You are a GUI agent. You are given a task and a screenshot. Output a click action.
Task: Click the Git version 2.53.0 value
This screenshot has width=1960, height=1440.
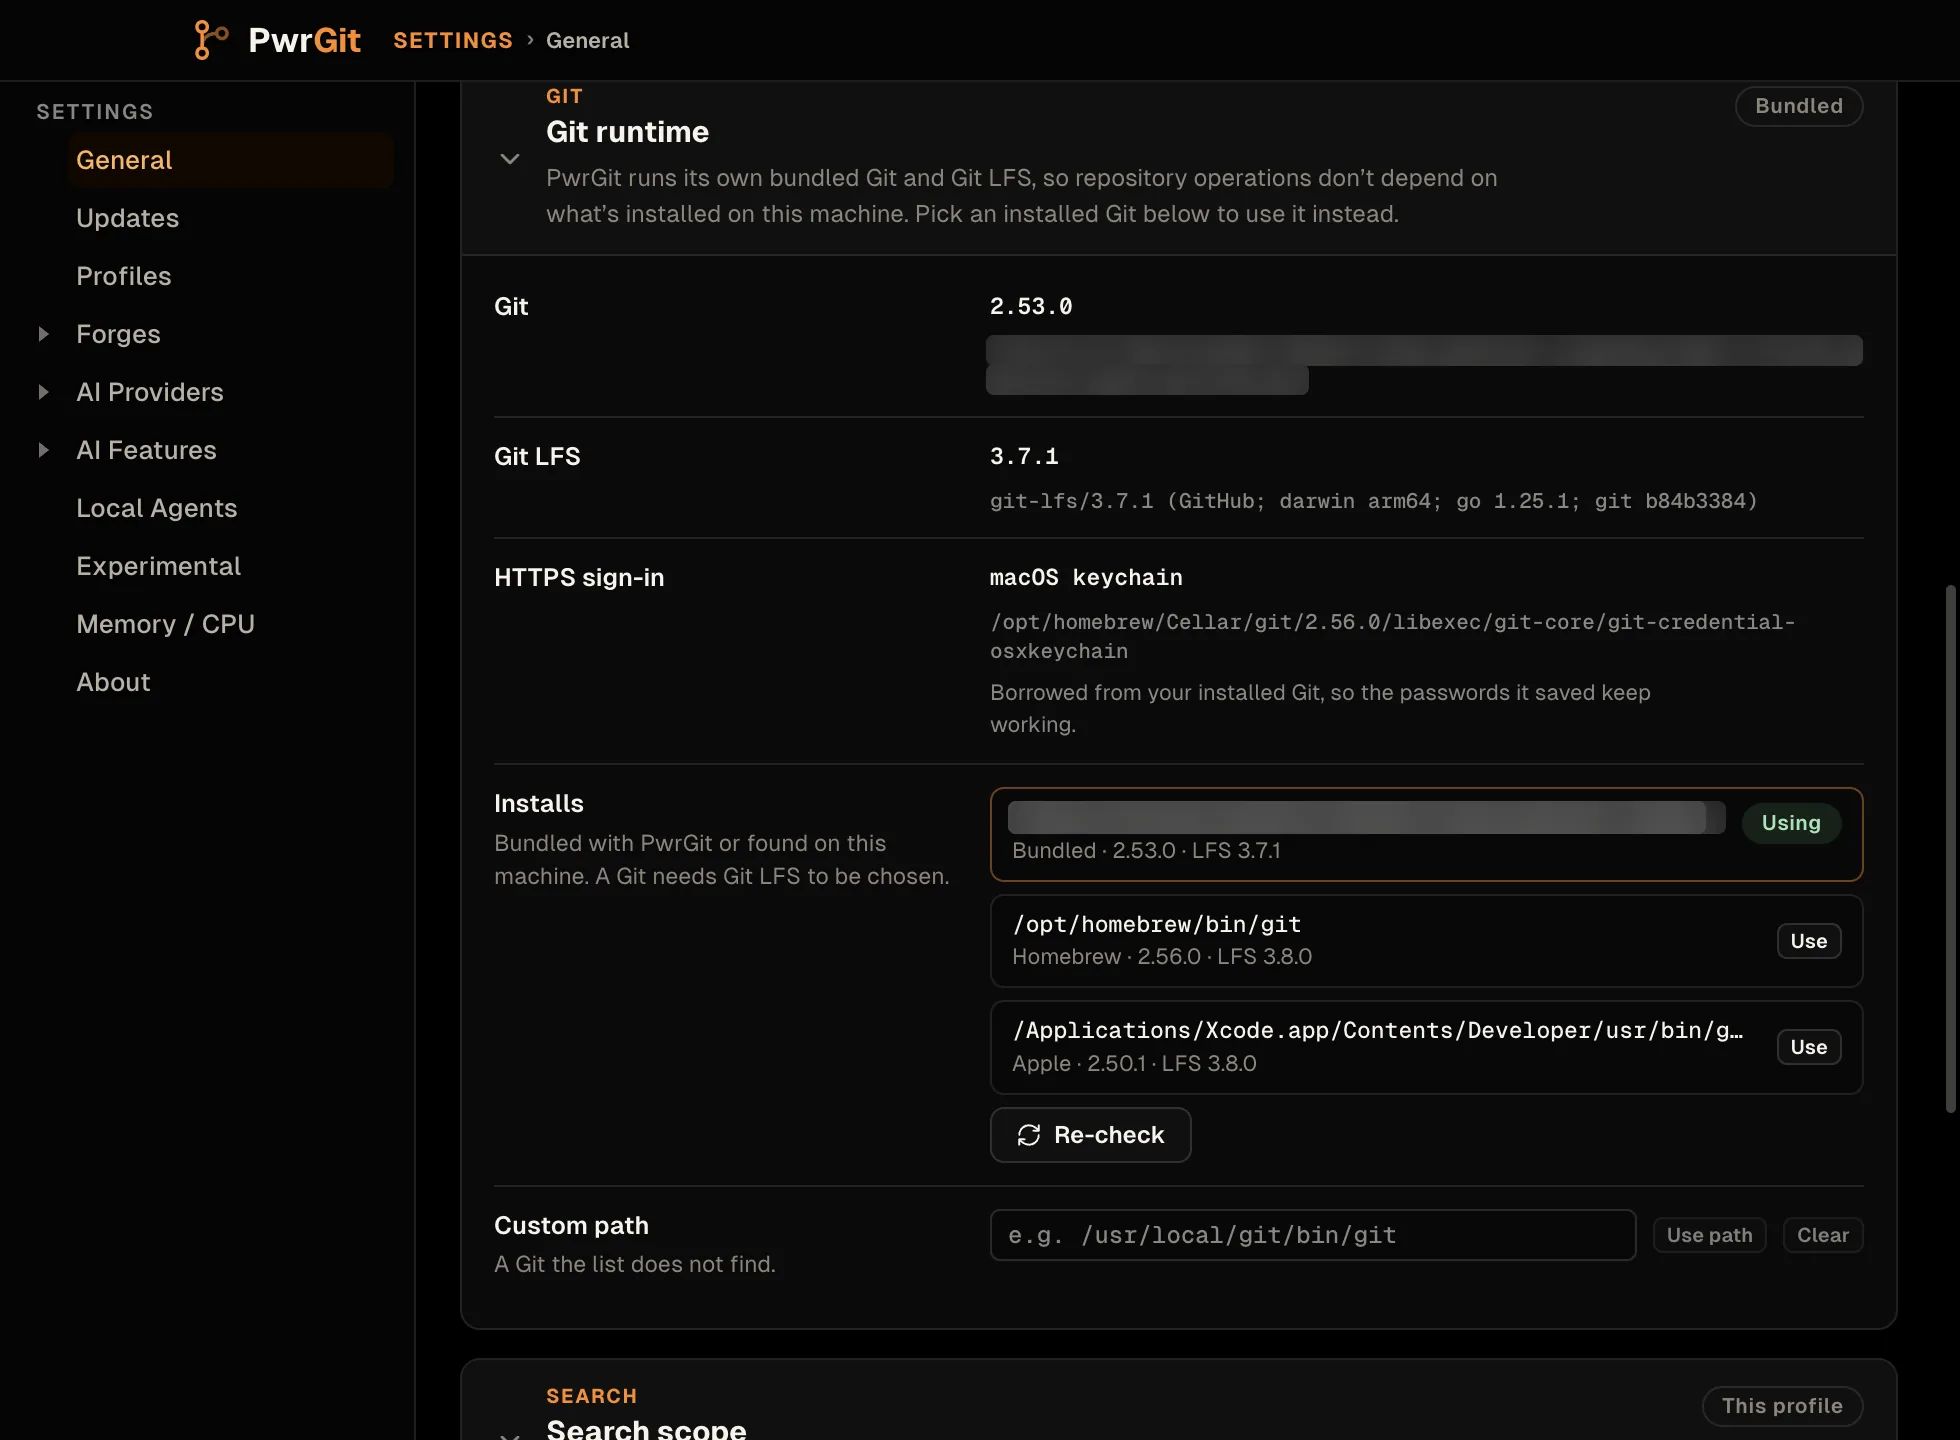pos(1031,306)
